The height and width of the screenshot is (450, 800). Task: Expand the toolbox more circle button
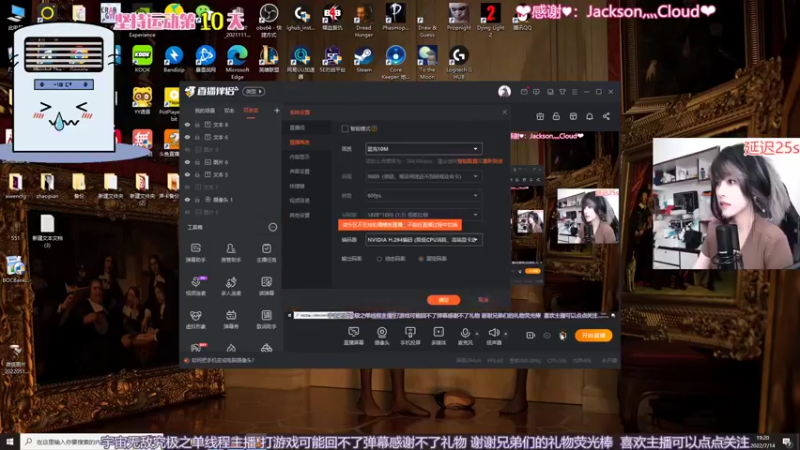click(273, 227)
